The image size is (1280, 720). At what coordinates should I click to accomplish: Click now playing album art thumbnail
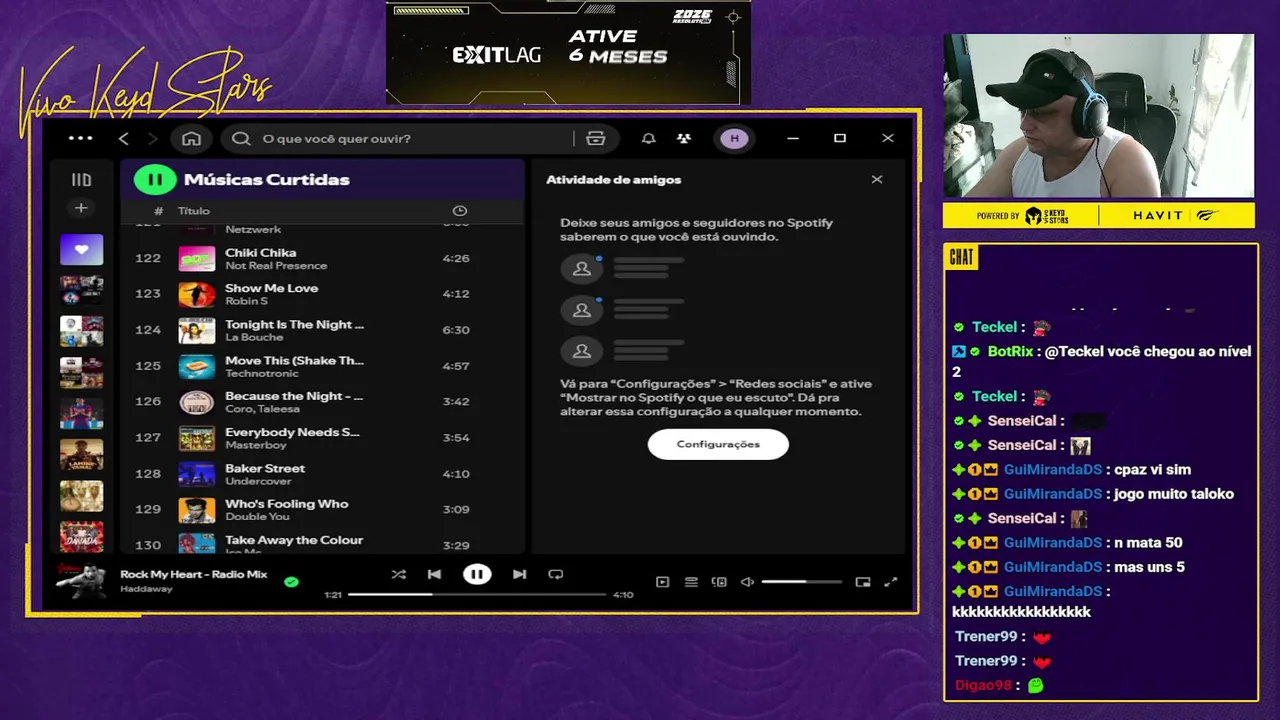[81, 581]
